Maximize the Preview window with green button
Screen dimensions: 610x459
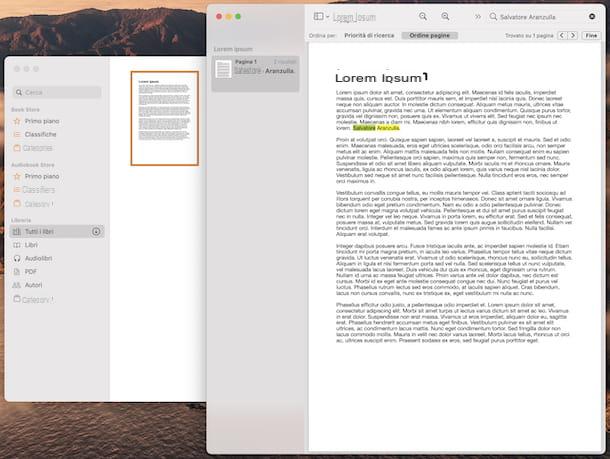(x=238, y=17)
